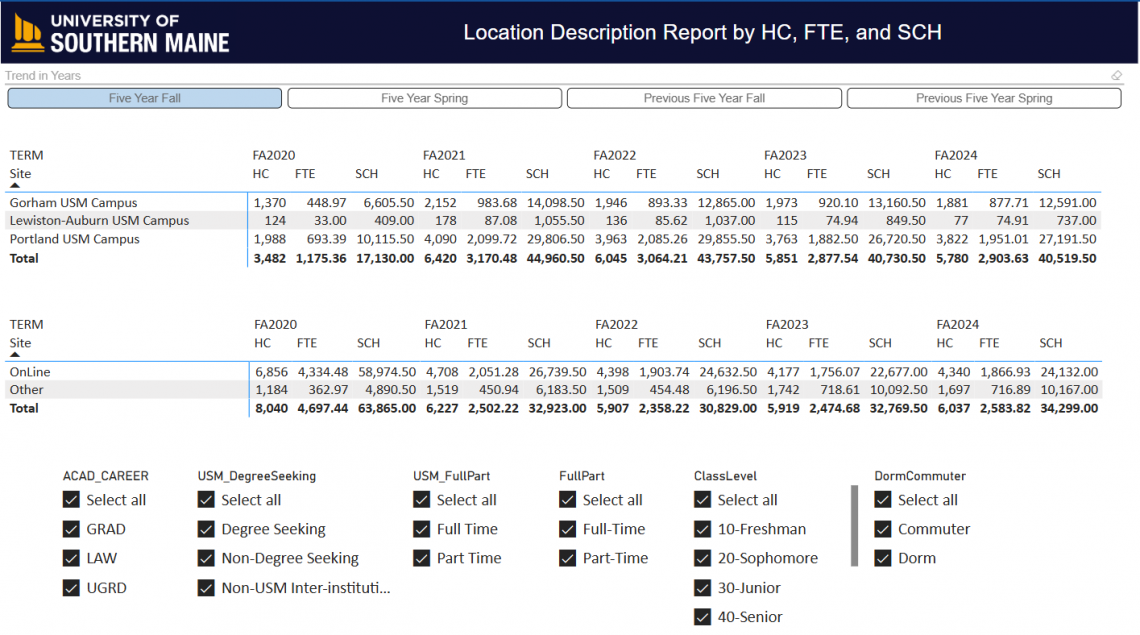Toggle the 10-Freshman class level checkbox
Screen dimensions: 1140x635
(x=702, y=530)
